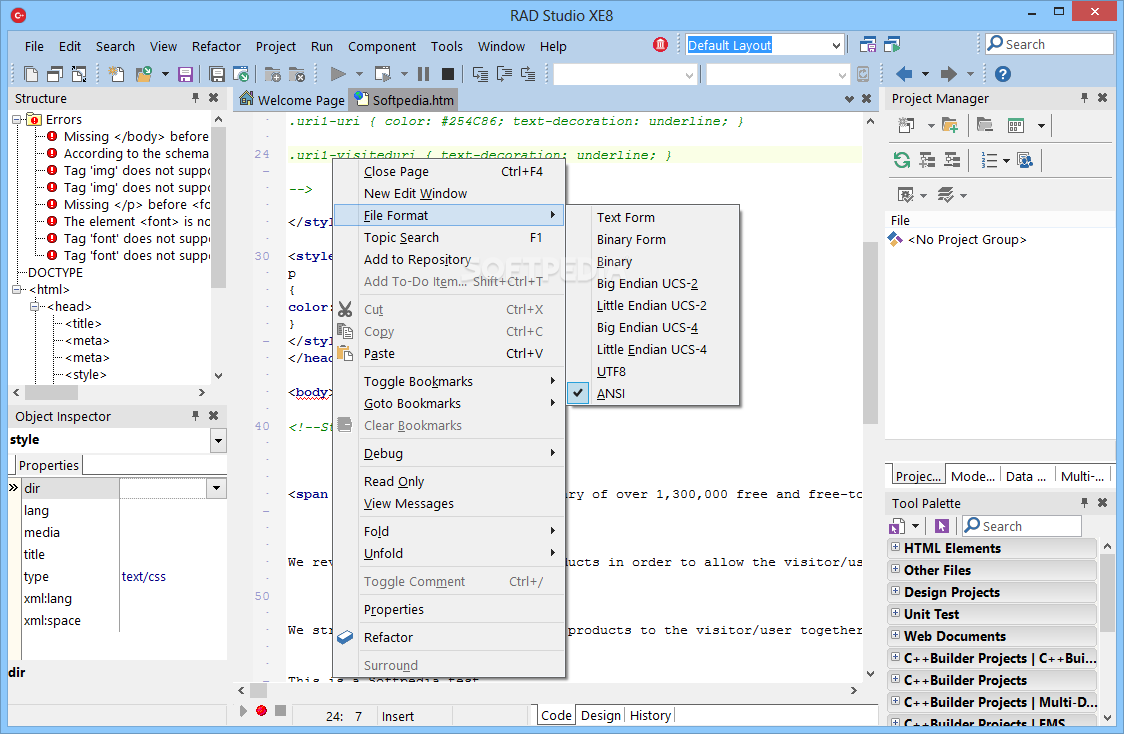Click the Structure panel horizontal scrollbar thumb

pos(51,393)
